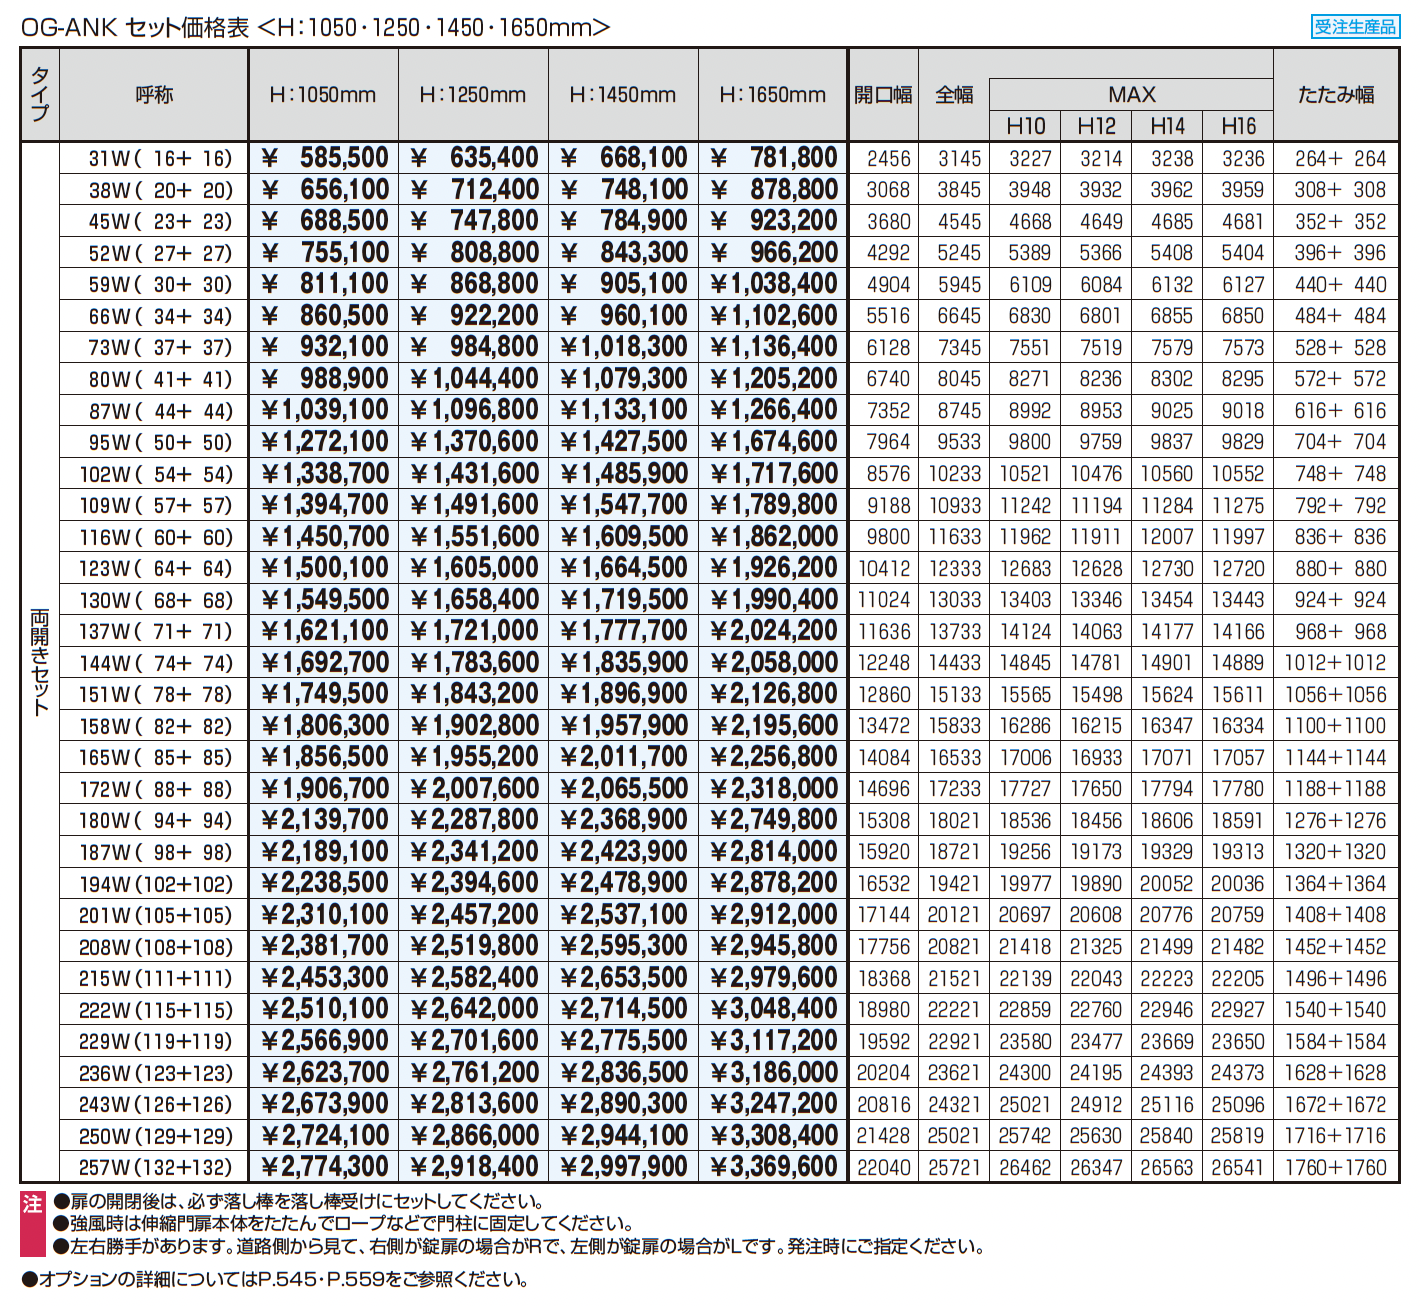Click H14 max value 14177
1420x1306 pixels.
pyautogui.click(x=1167, y=632)
